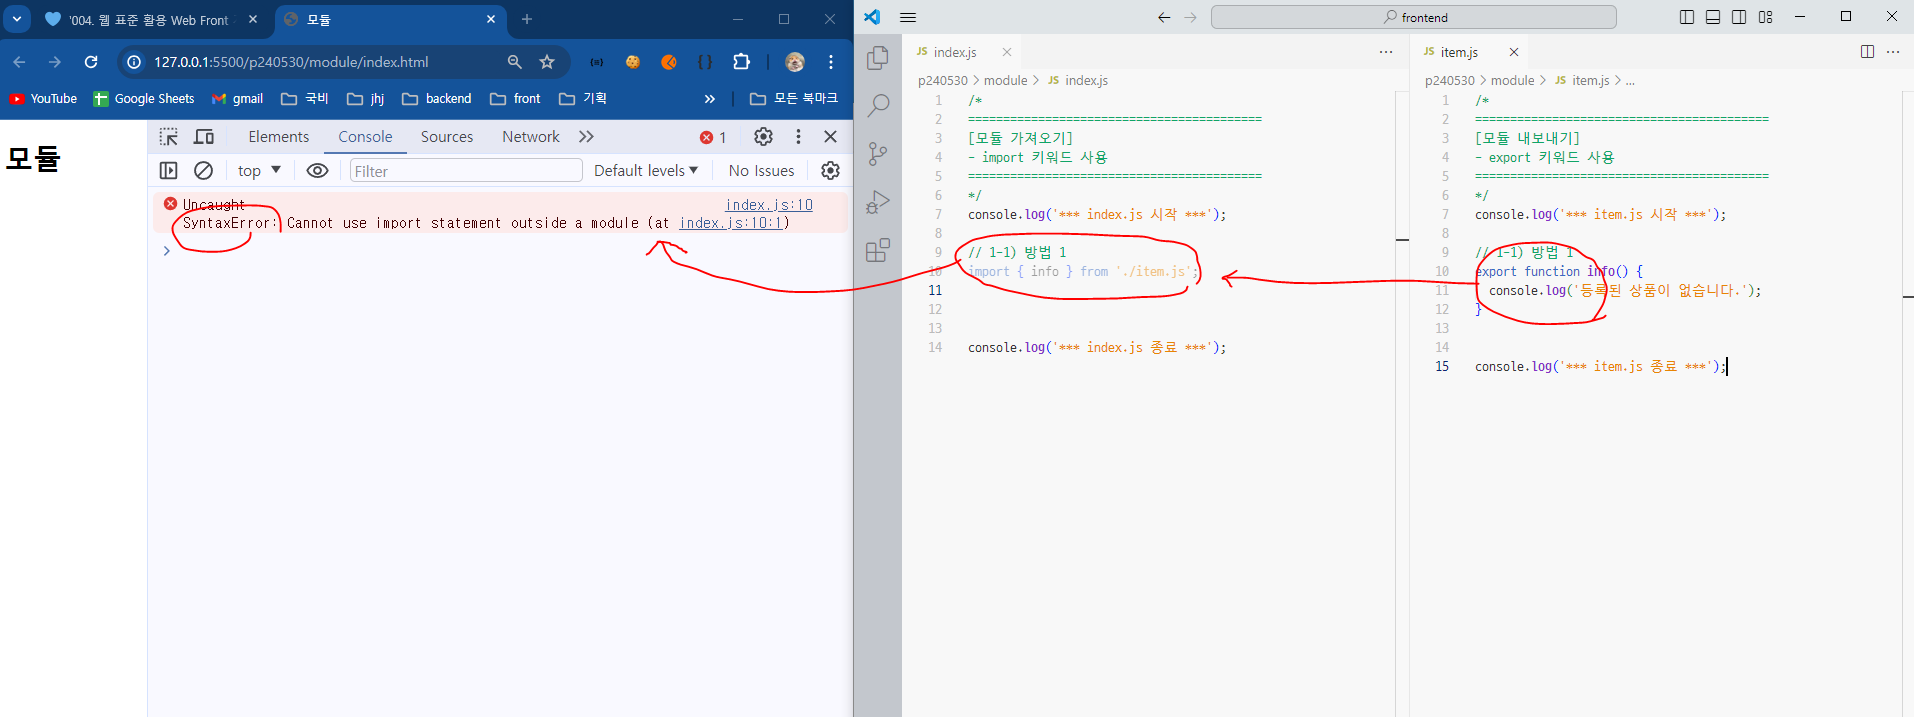The image size is (1914, 717).
Task: Go back in Chrome
Action: point(19,62)
